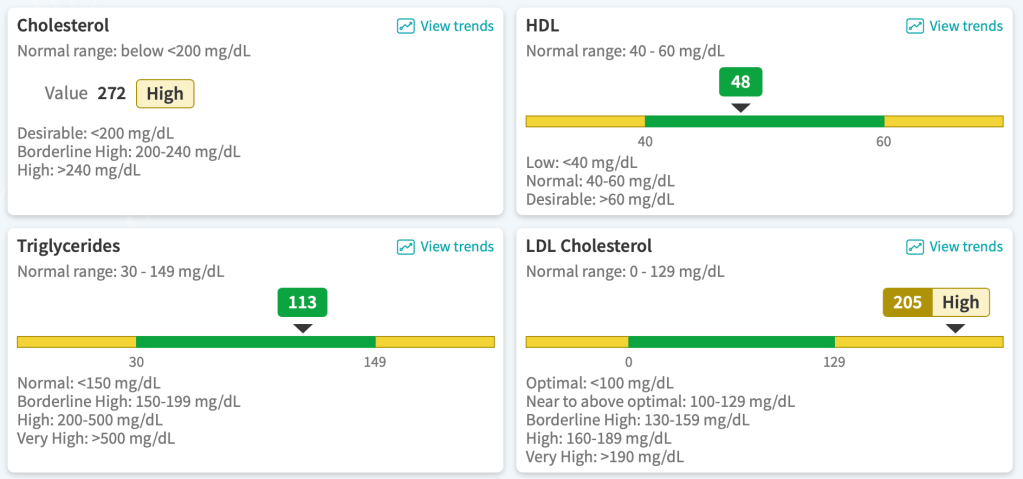Viewport: 1023px width, 479px height.
Task: Click the trends chart icon in LDL Cholesterol card
Action: (x=915, y=246)
